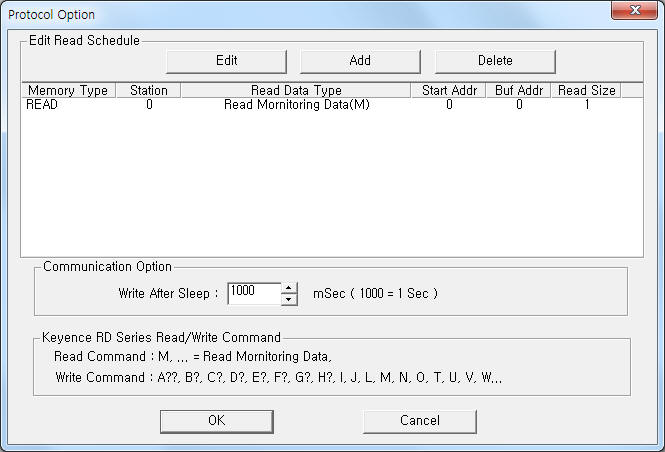Select Start Addr value 0 cell
Image resolution: width=665 pixels, height=452 pixels.
449,105
